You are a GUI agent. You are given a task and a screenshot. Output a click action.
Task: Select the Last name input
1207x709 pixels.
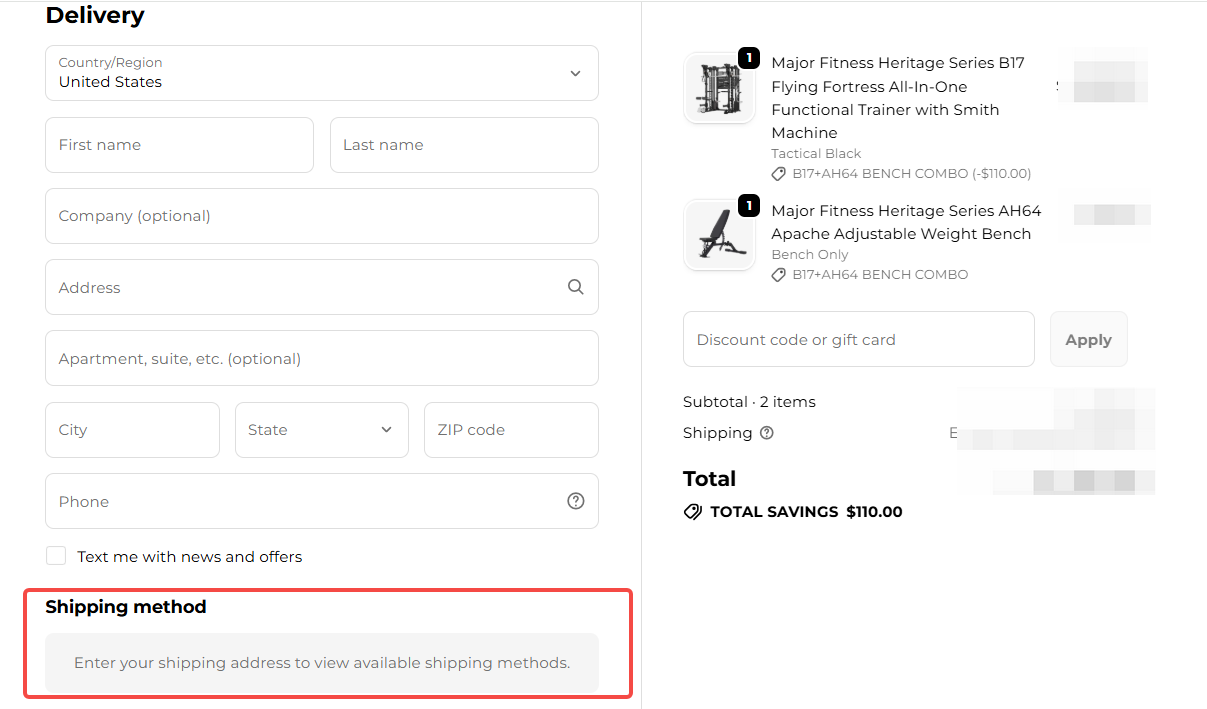pyautogui.click(x=464, y=145)
